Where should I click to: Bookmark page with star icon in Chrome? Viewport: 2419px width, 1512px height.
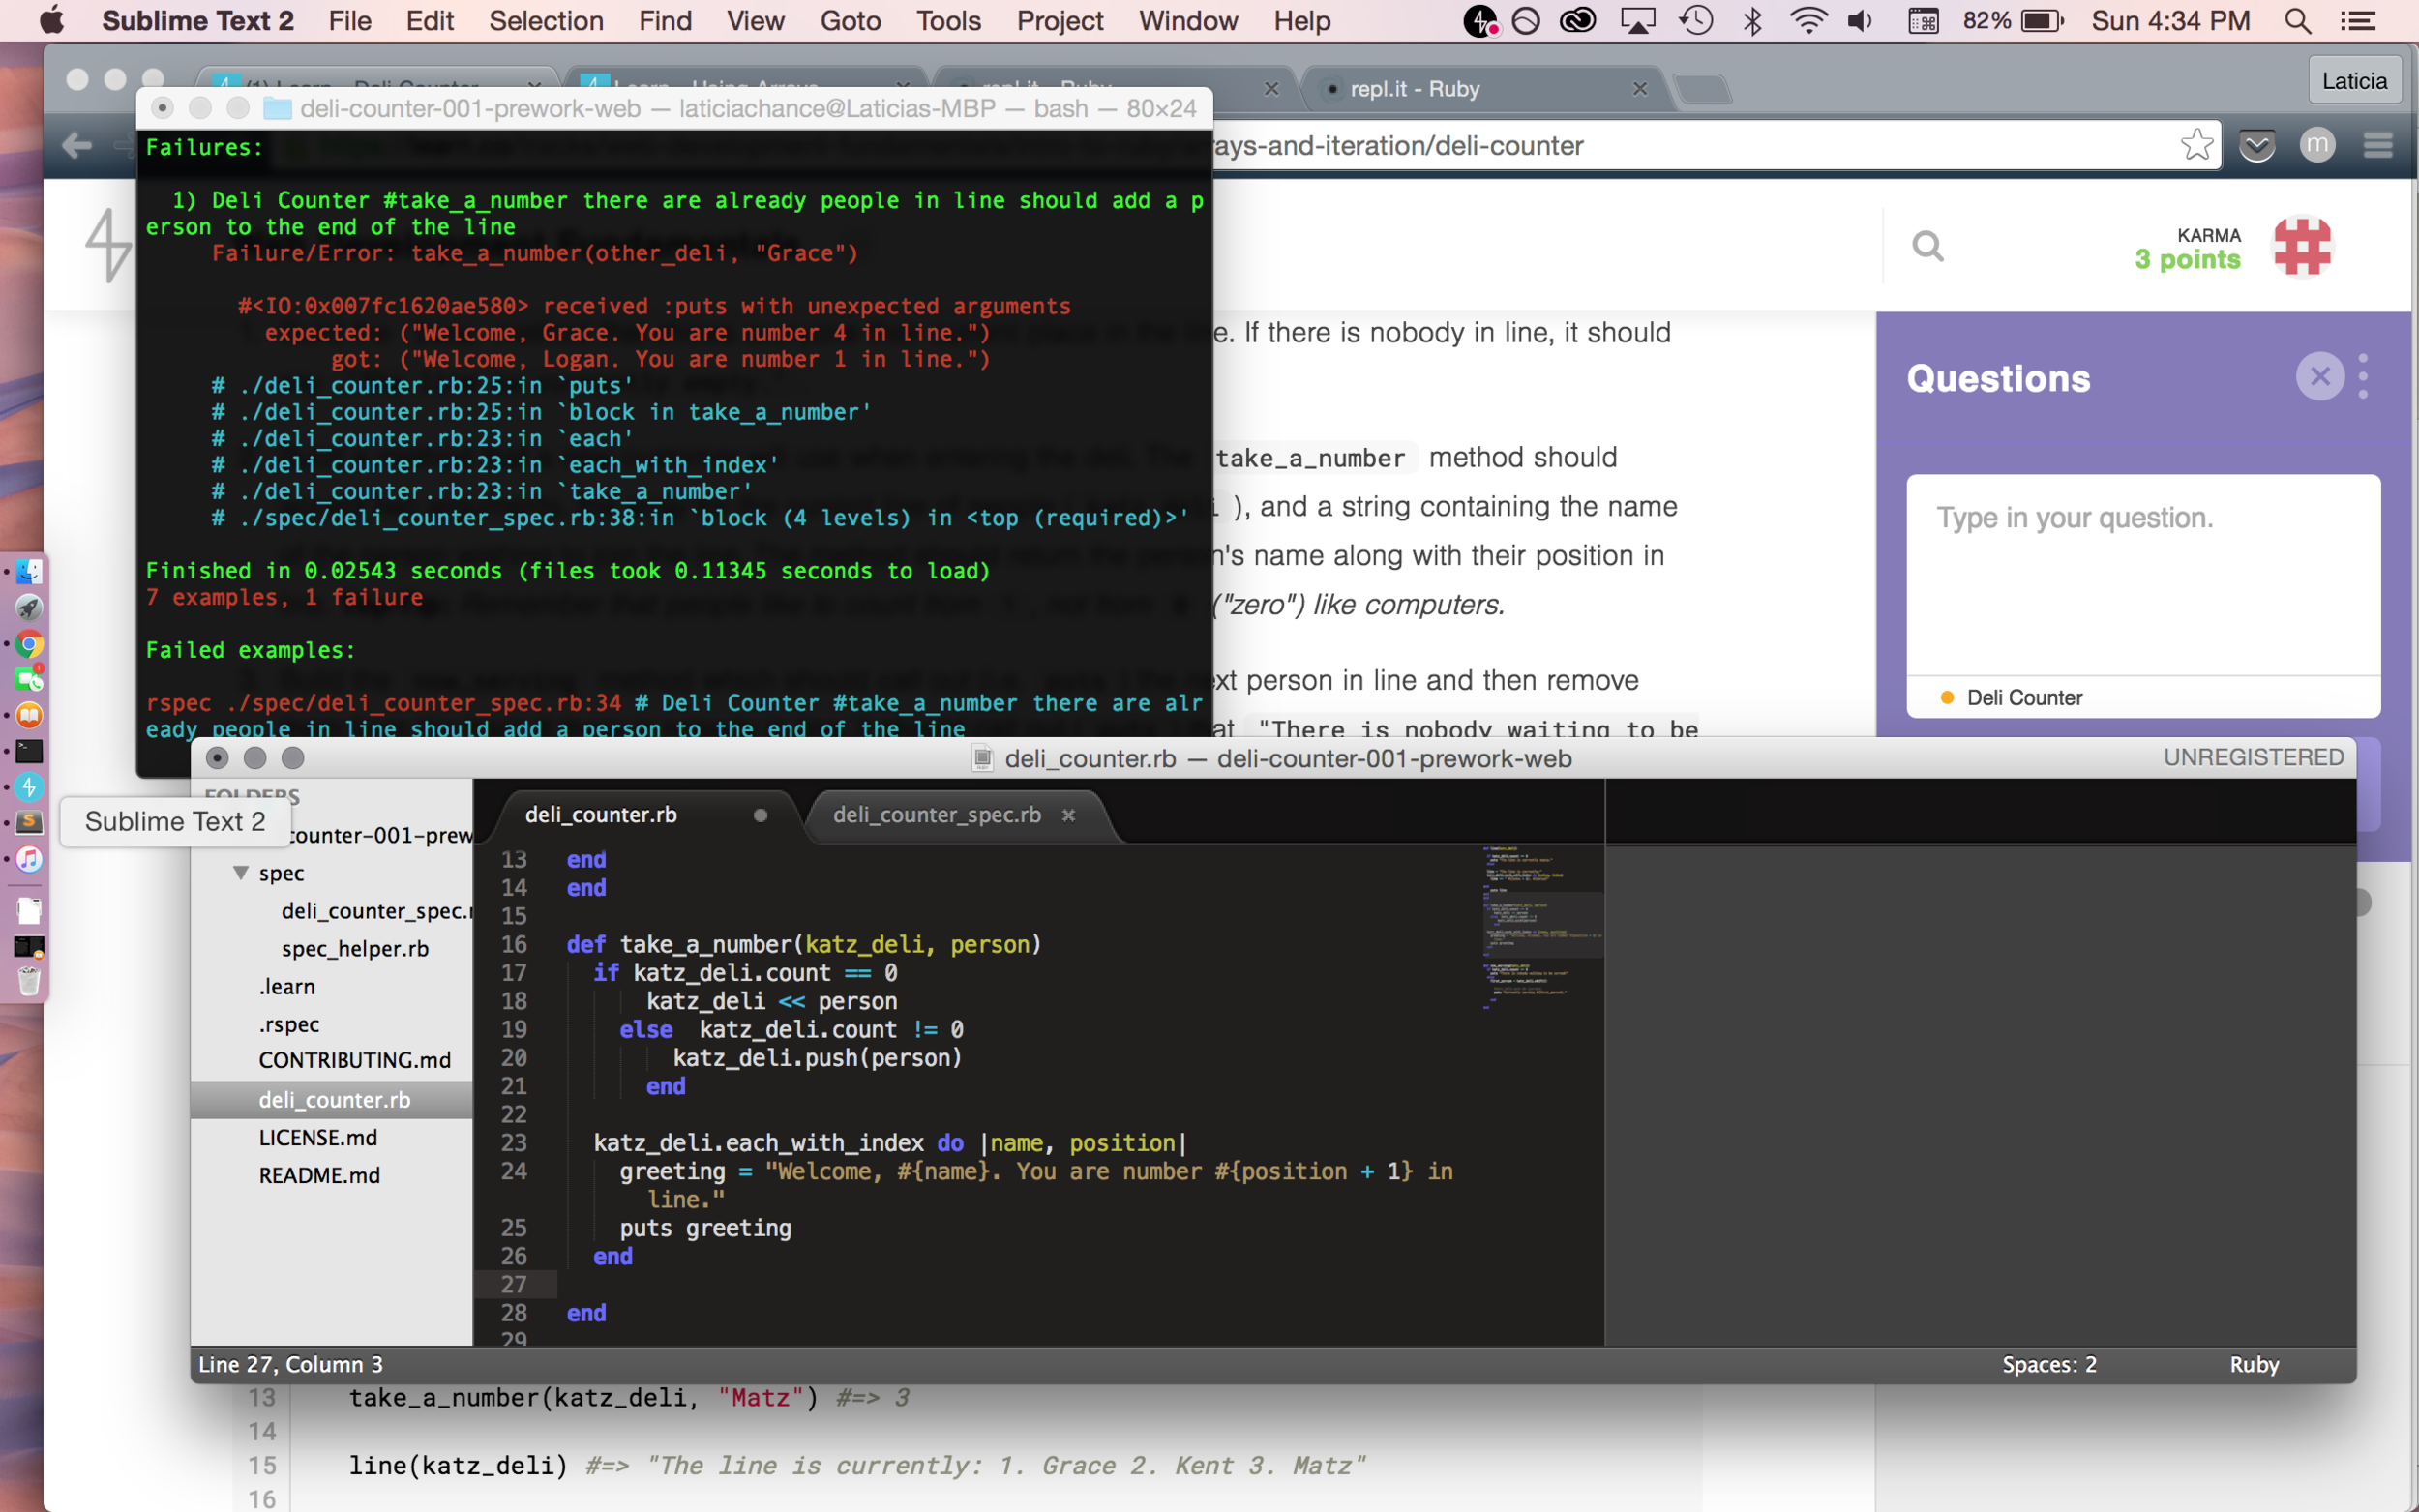(2196, 145)
